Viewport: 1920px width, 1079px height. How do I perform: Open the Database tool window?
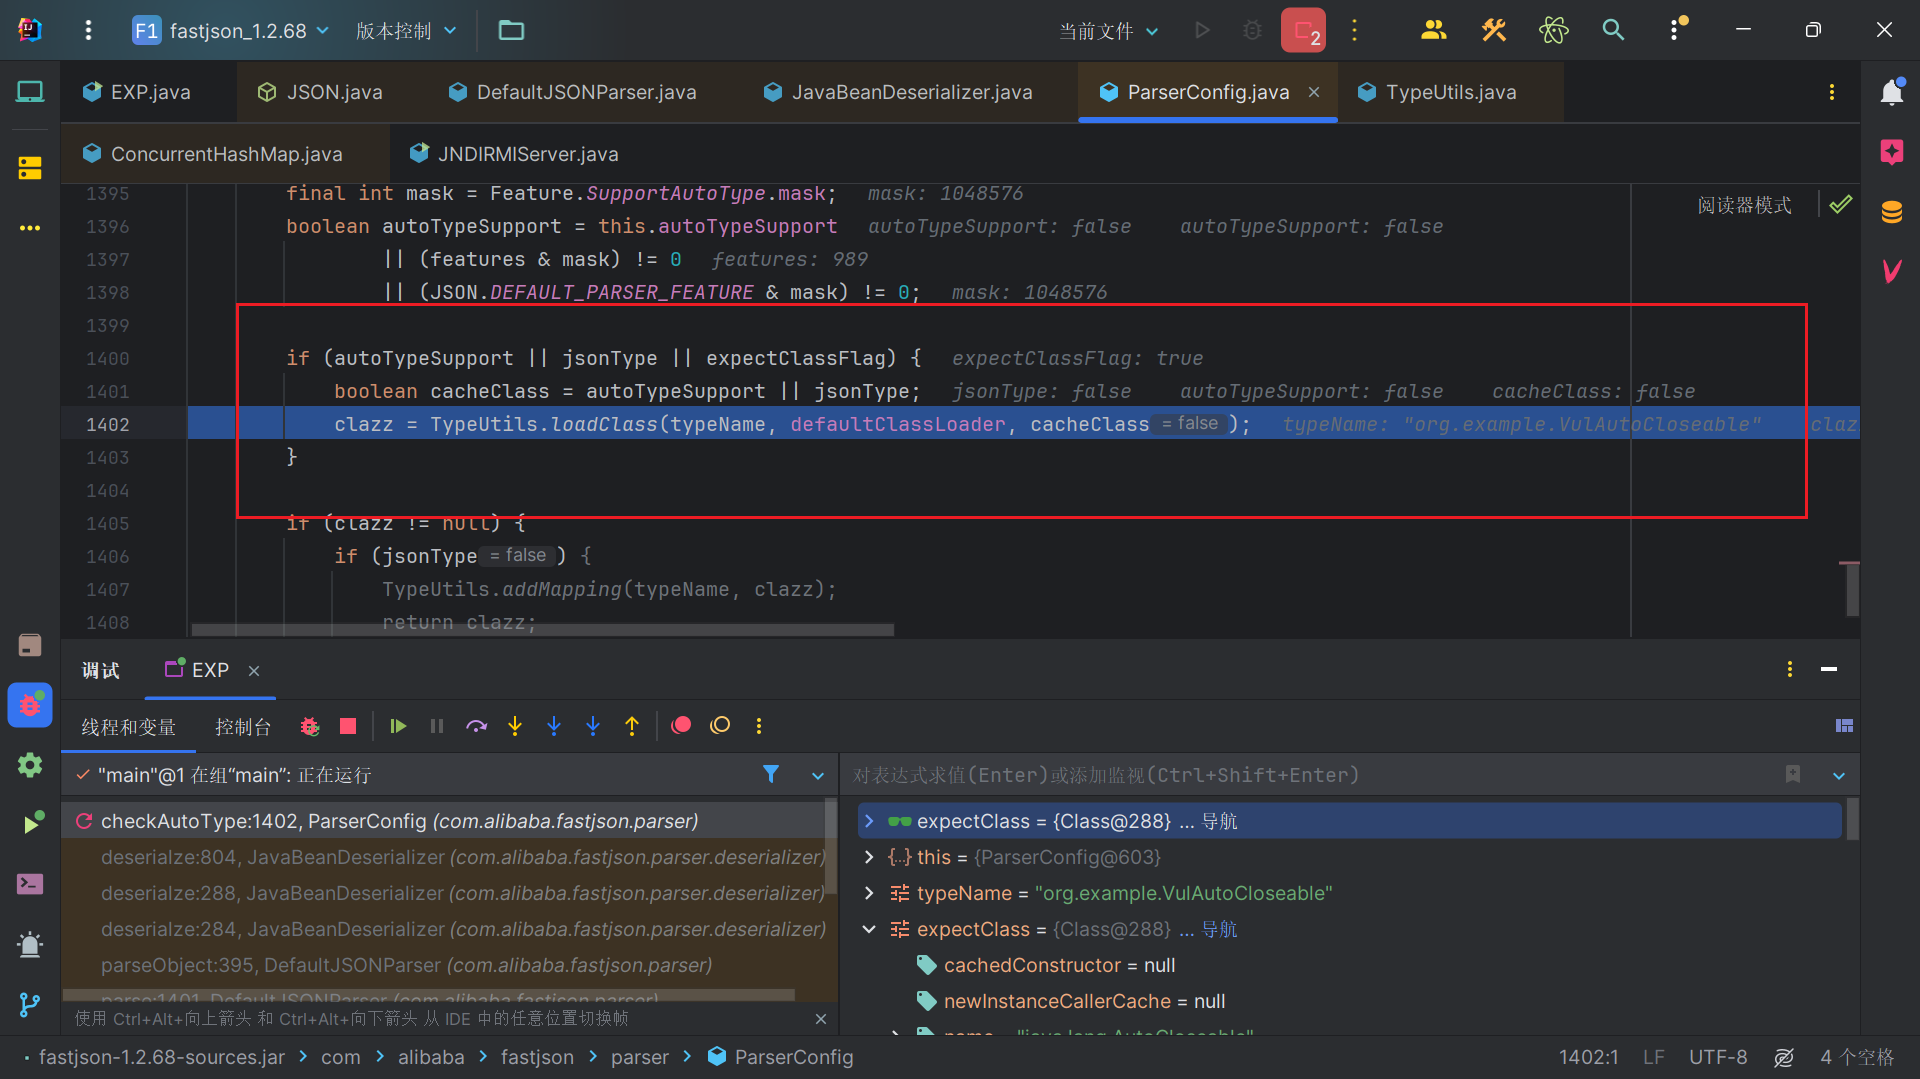point(1891,212)
